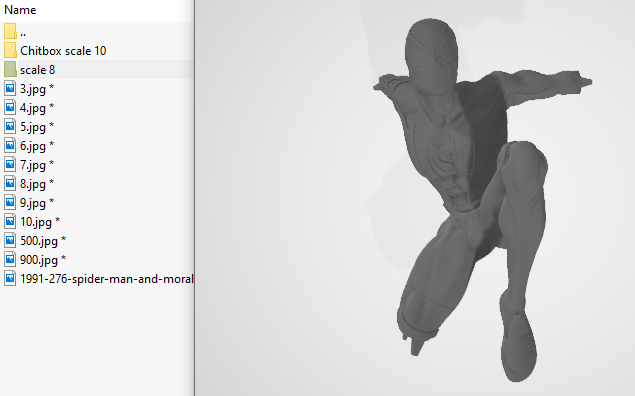Select the file 9.jpg
The image size is (635, 396).
pos(37,203)
